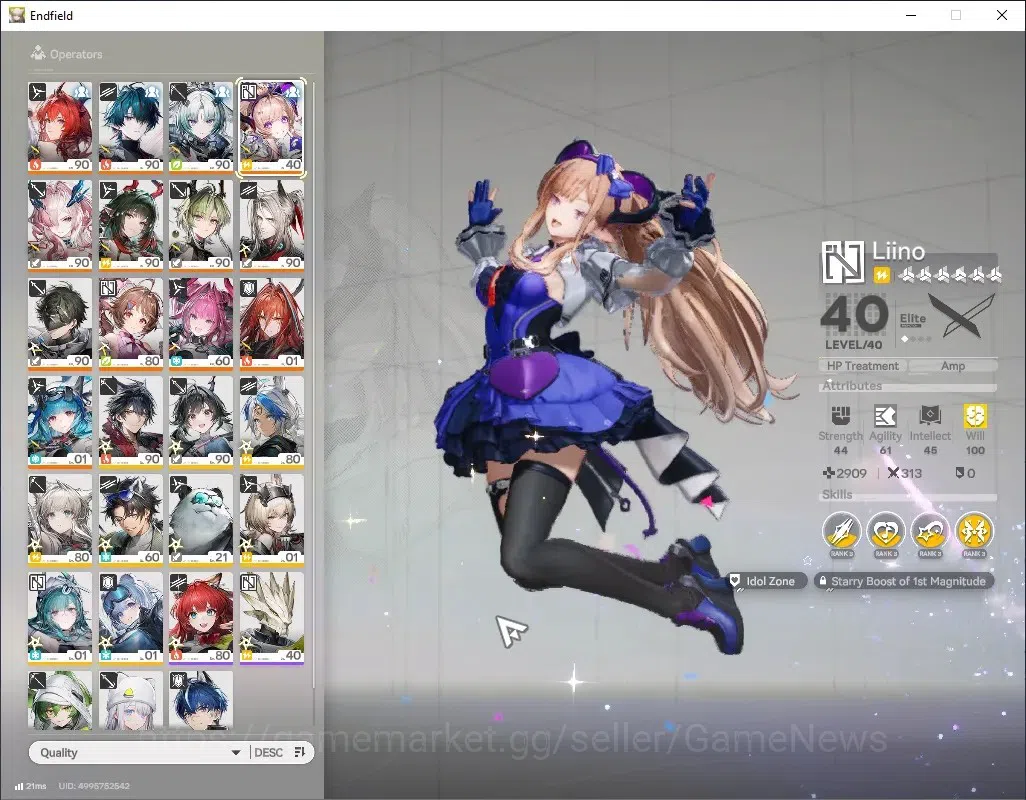
Task: Toggle the DESC sort order
Action: [279, 752]
